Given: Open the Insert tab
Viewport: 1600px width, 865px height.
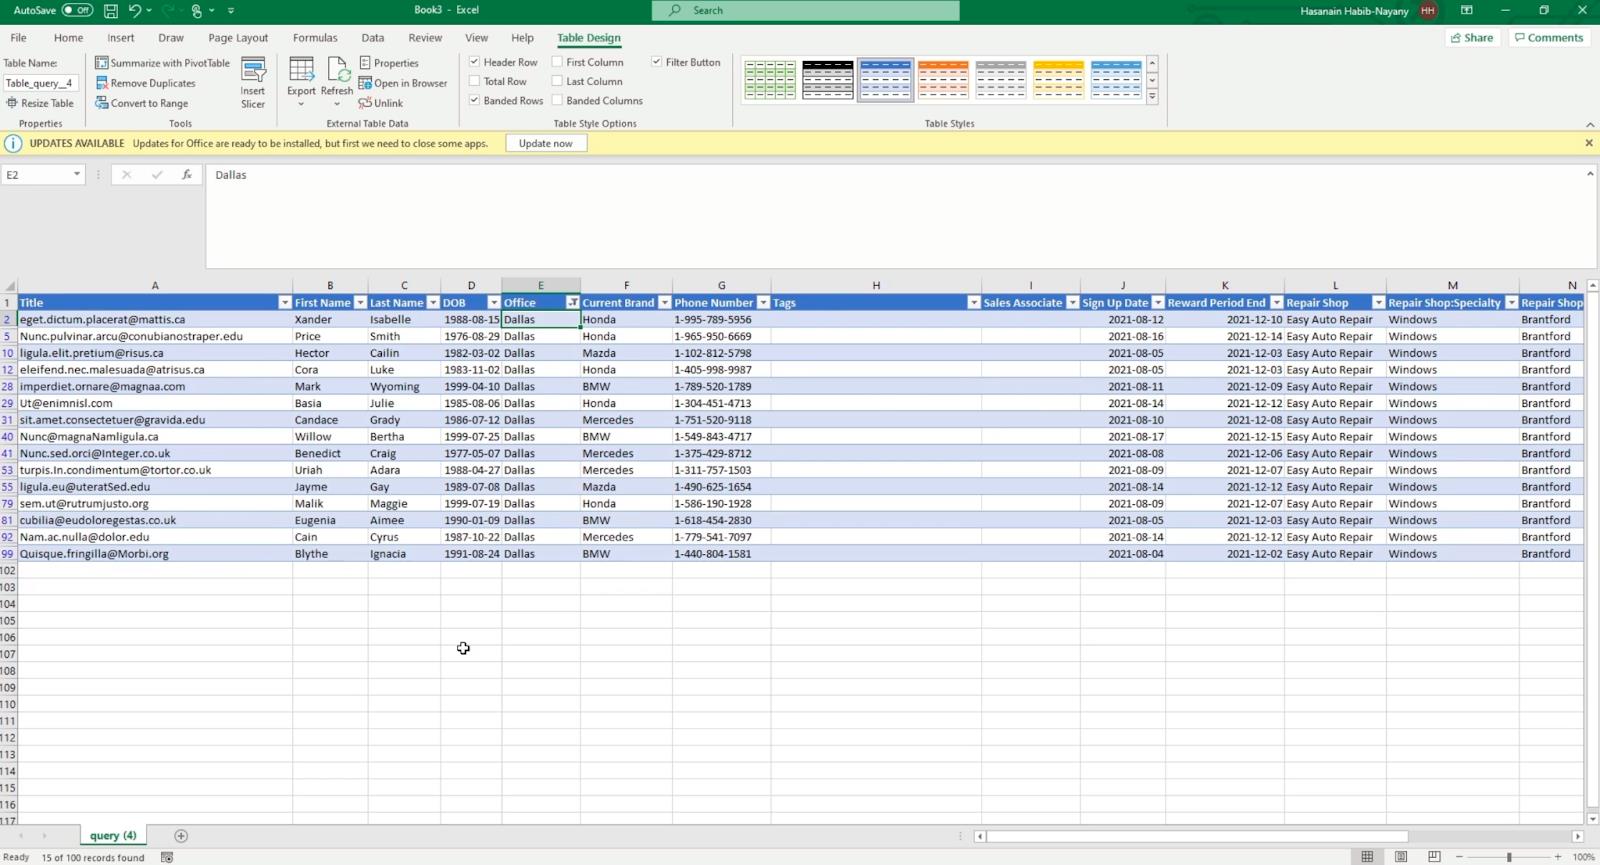Looking at the screenshot, I should [x=121, y=38].
